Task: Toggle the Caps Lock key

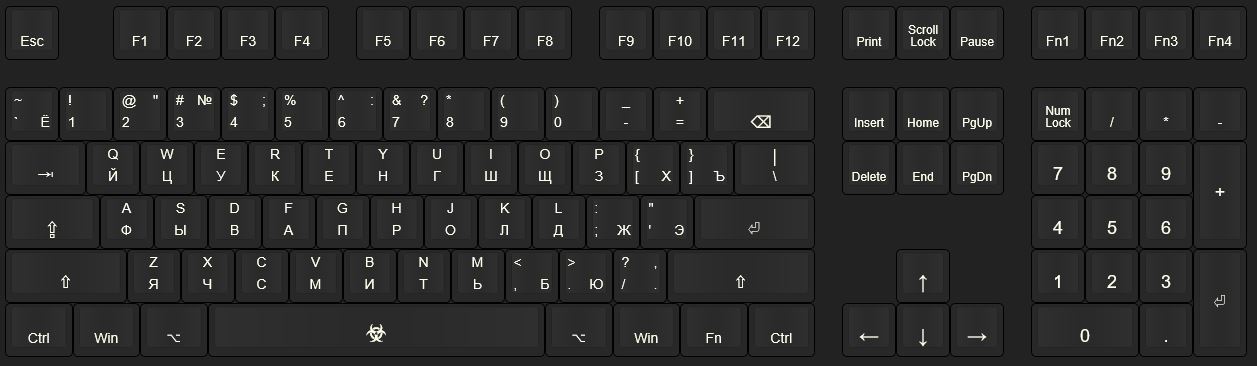Action: [x=53, y=223]
